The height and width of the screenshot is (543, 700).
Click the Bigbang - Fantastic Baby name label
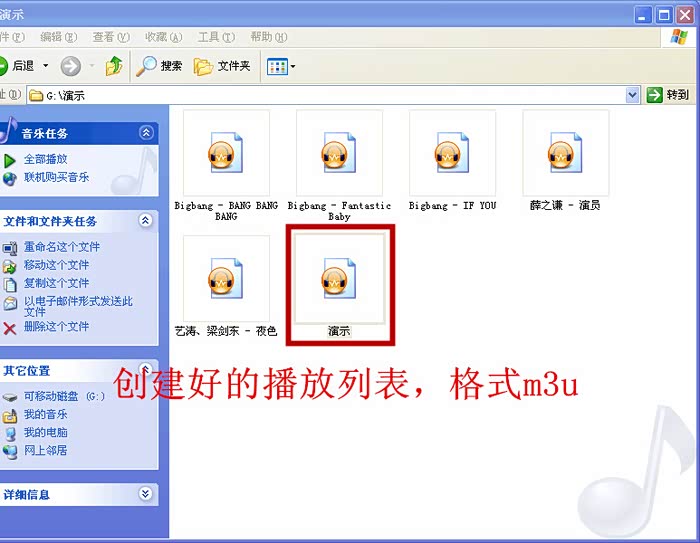tap(339, 211)
